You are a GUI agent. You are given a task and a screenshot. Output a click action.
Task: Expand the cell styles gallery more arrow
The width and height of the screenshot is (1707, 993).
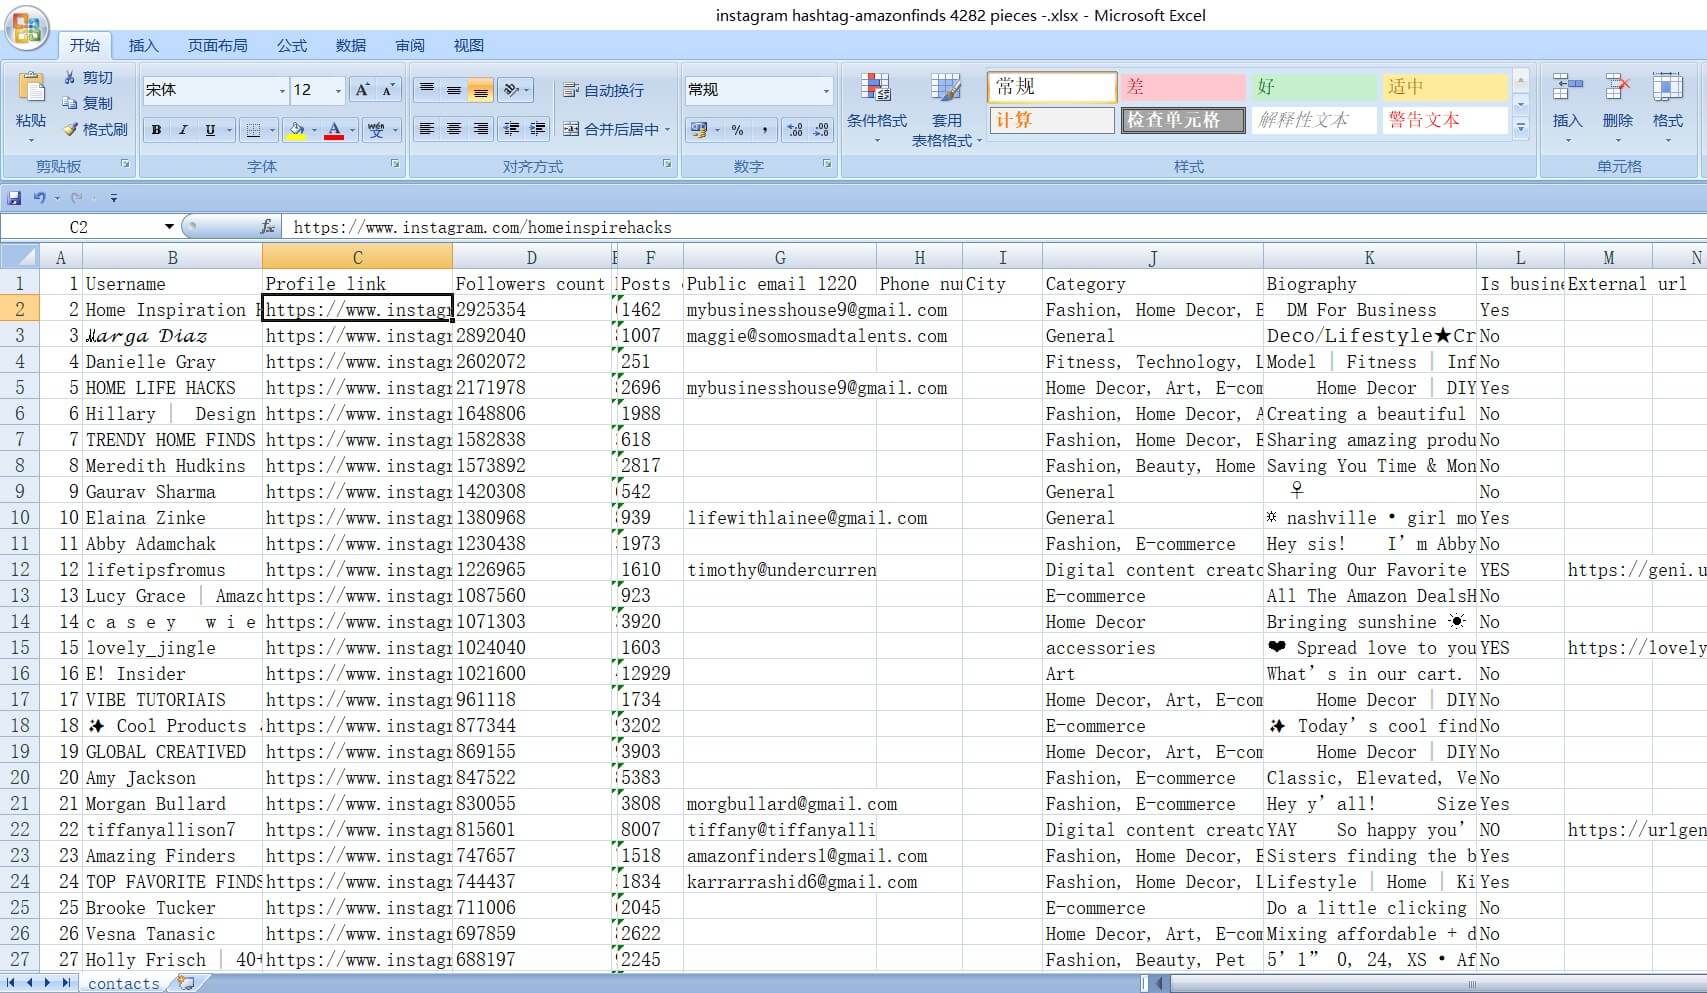[1520, 127]
